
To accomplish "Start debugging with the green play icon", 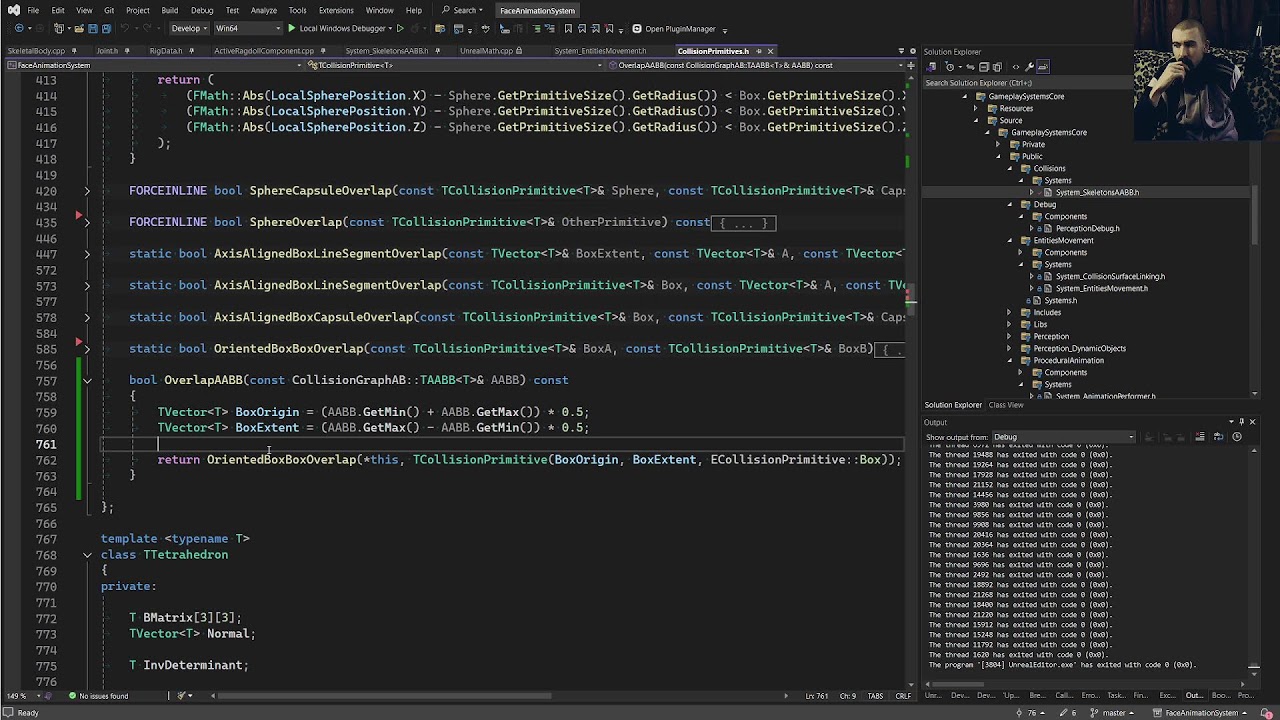I will (x=292, y=28).
